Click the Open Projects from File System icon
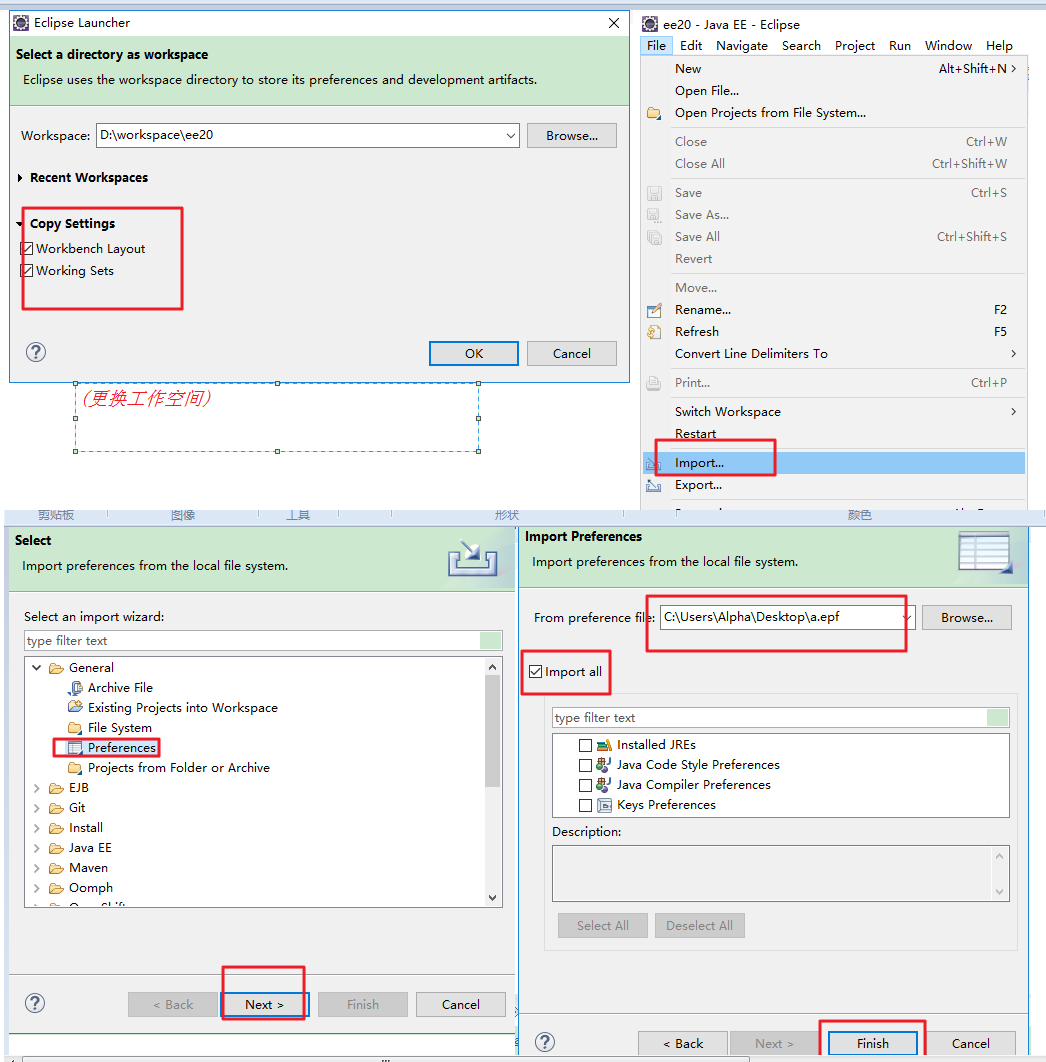The height and width of the screenshot is (1062, 1046). click(x=654, y=113)
